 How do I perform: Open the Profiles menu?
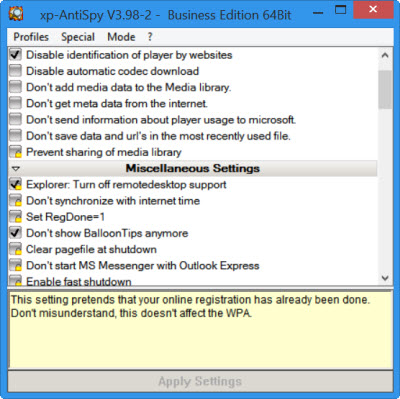coord(31,37)
